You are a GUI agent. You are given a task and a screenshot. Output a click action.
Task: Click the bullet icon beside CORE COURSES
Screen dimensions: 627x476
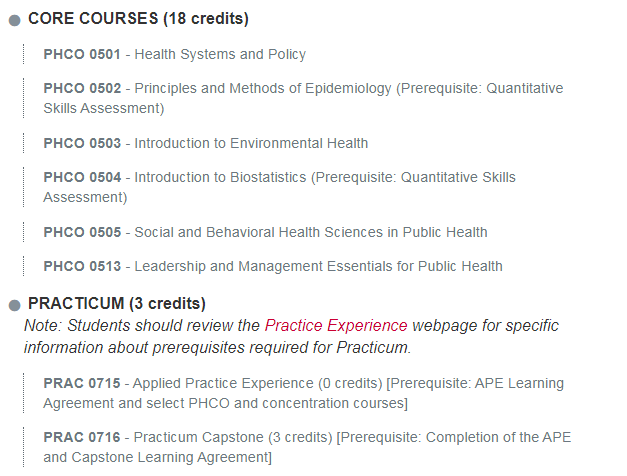pyautogui.click(x=14, y=20)
